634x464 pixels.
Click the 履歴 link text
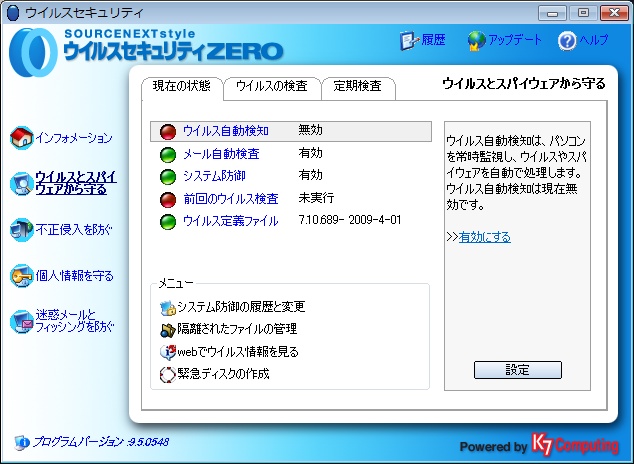coord(433,40)
